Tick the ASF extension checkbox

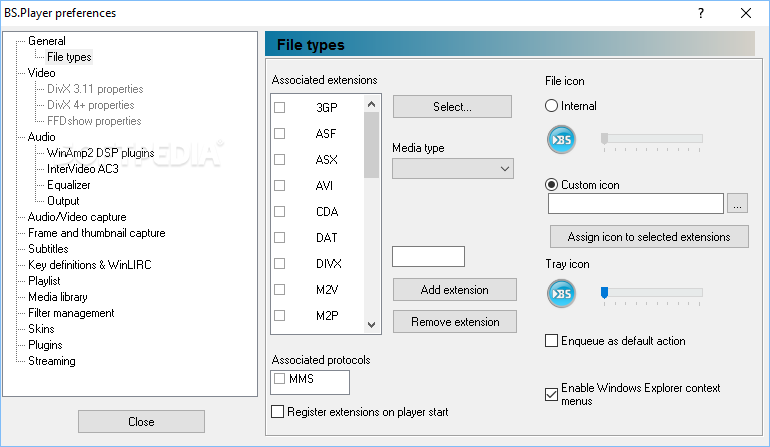pos(279,134)
